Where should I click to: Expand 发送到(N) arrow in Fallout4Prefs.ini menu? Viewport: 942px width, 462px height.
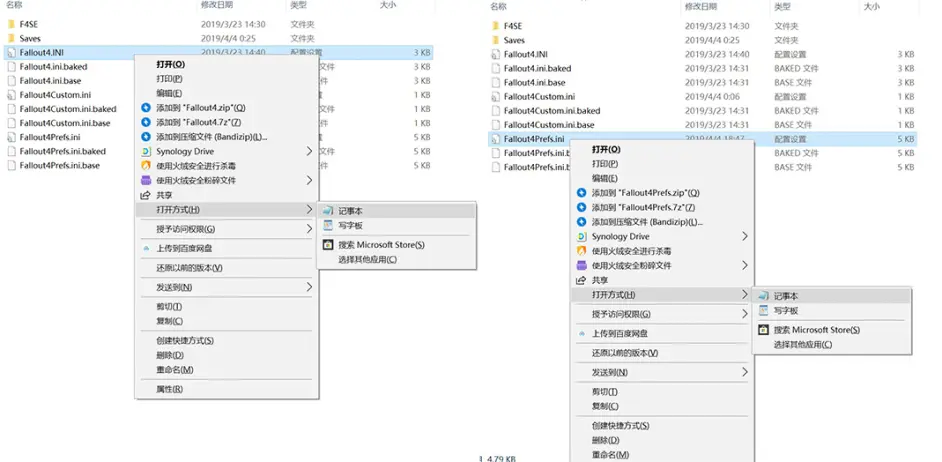click(x=745, y=372)
